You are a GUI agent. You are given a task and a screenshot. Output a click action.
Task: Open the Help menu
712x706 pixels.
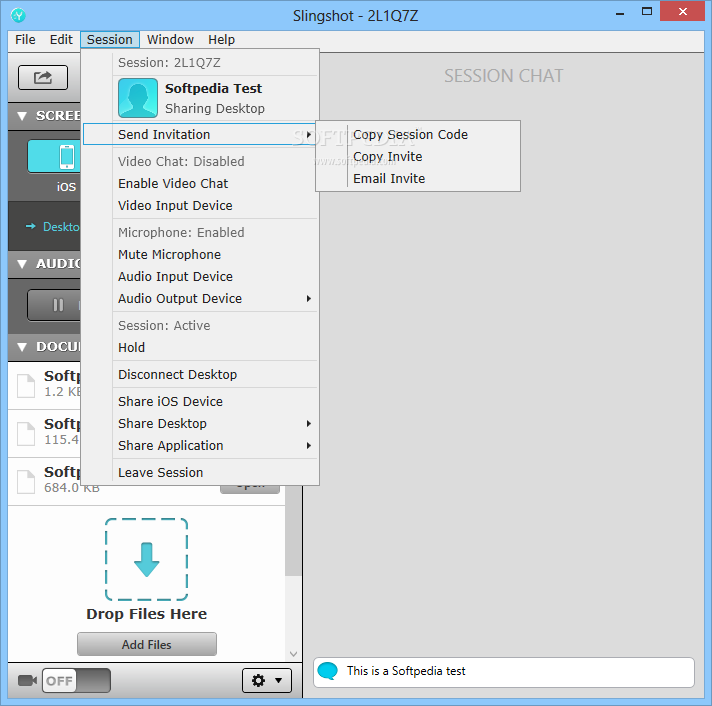pyautogui.click(x=222, y=39)
